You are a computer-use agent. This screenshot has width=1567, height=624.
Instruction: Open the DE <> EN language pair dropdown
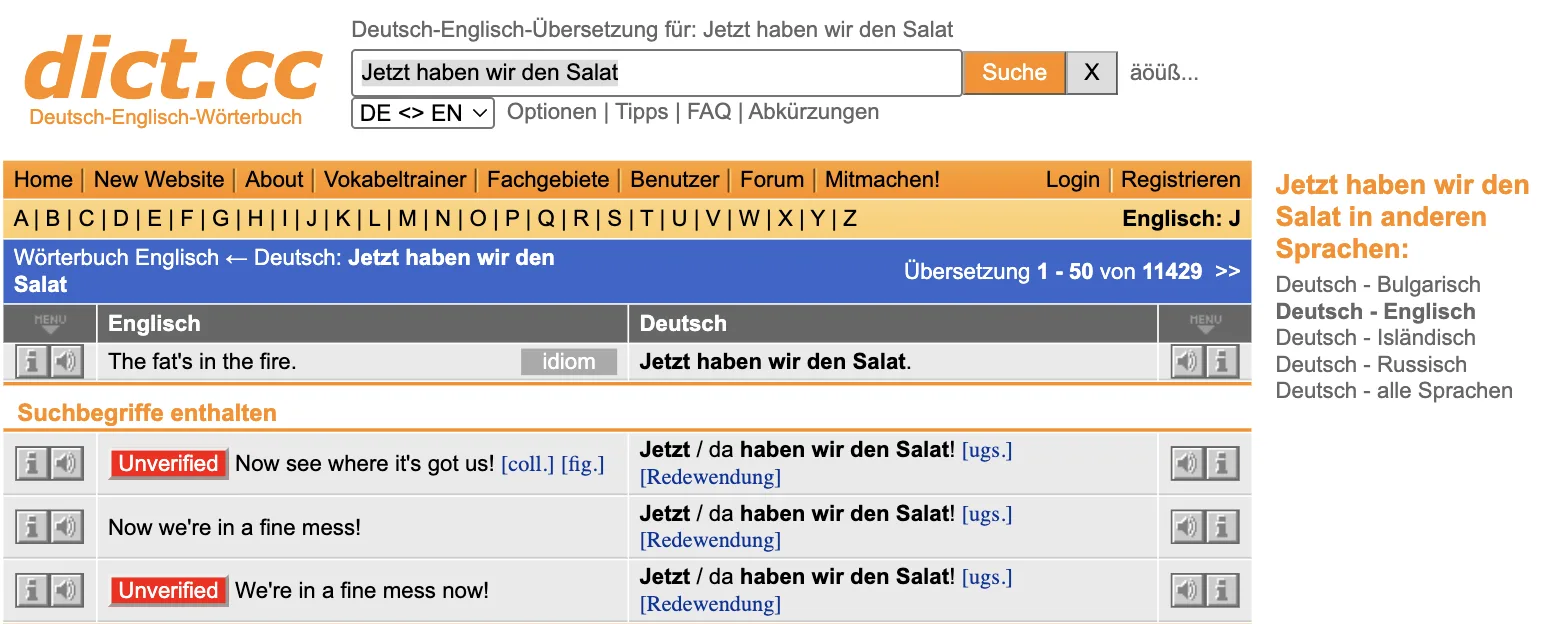(x=423, y=113)
